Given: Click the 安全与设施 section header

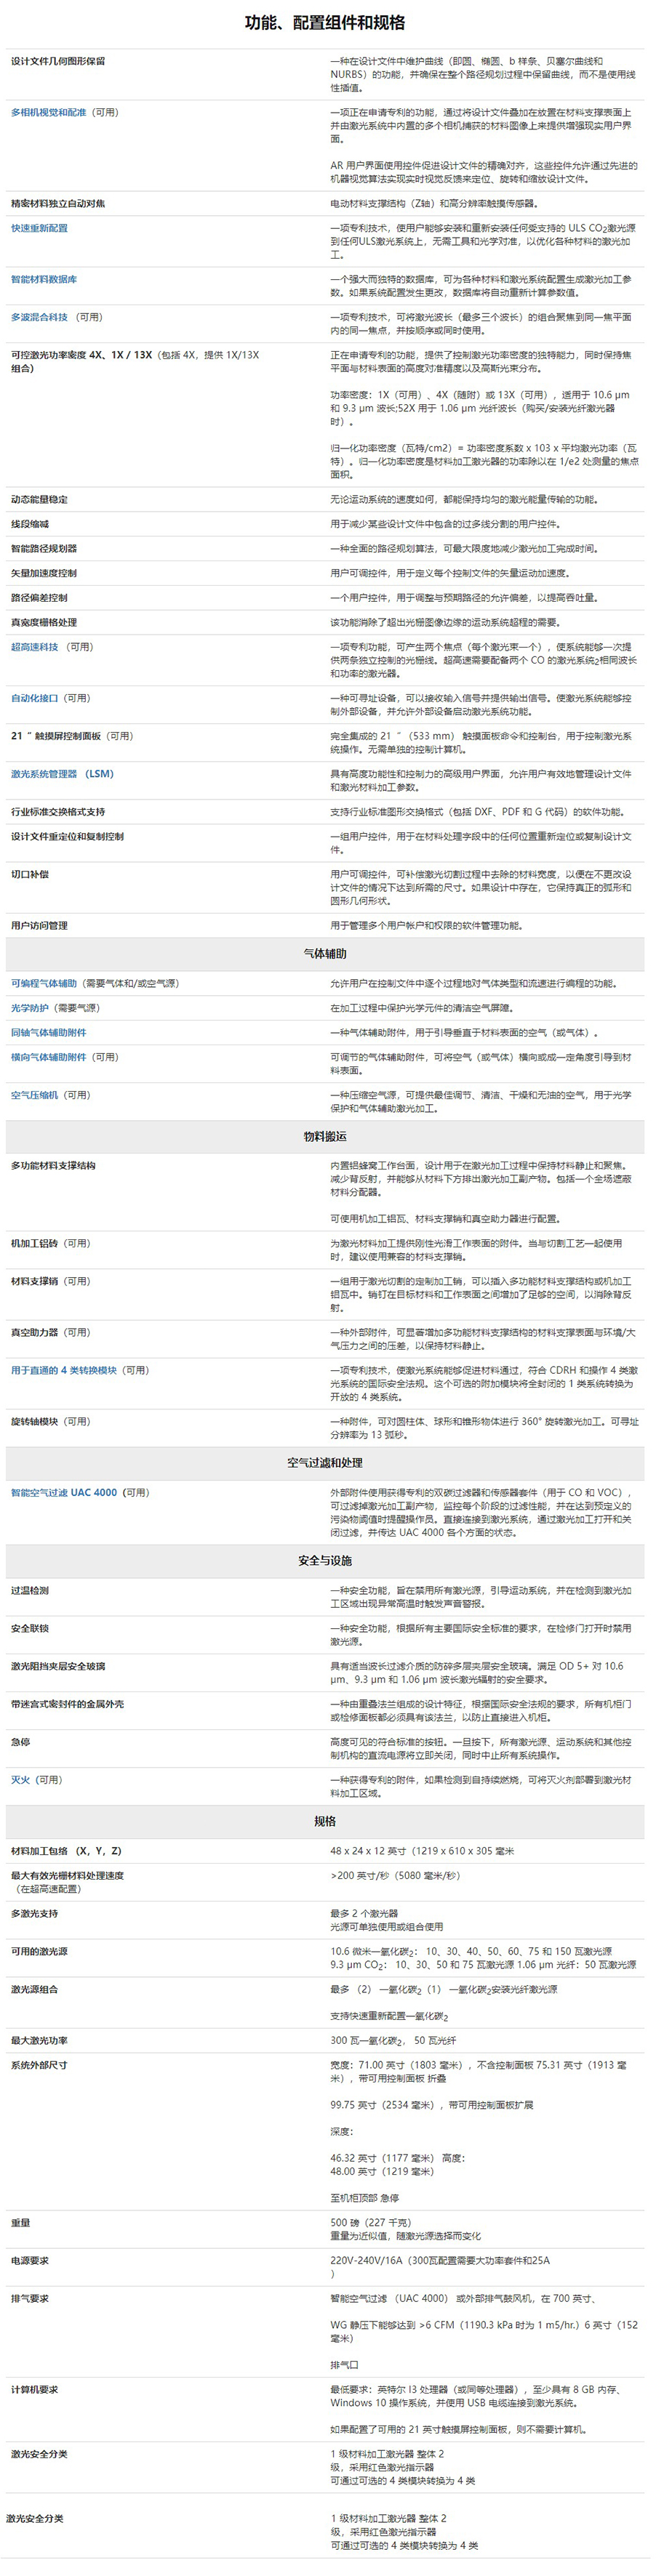Looking at the screenshot, I should pos(325,1561).
